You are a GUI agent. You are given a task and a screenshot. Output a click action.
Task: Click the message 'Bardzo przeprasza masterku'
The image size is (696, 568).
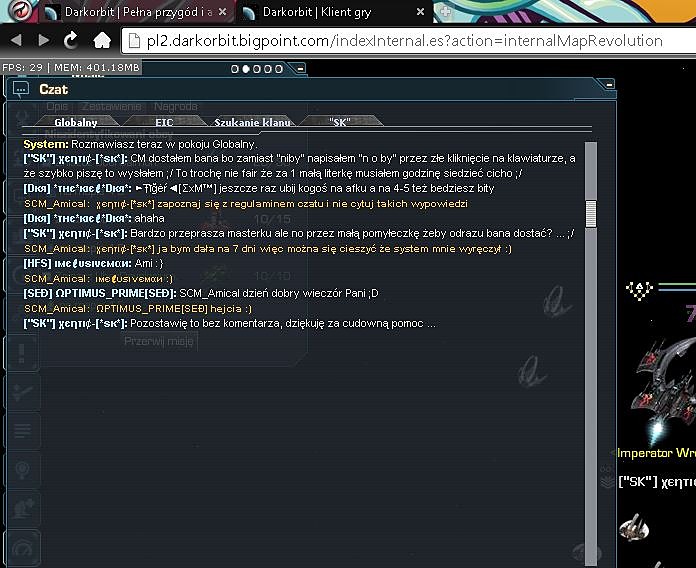tap(299, 233)
